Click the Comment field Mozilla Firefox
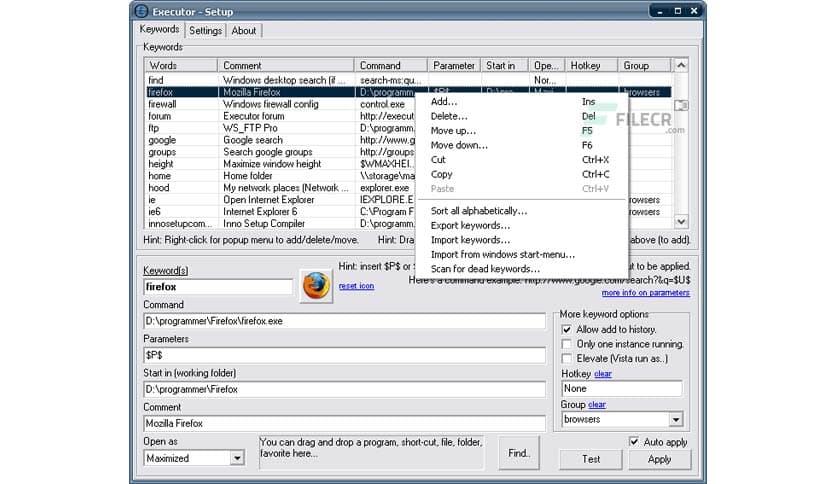 click(344, 423)
